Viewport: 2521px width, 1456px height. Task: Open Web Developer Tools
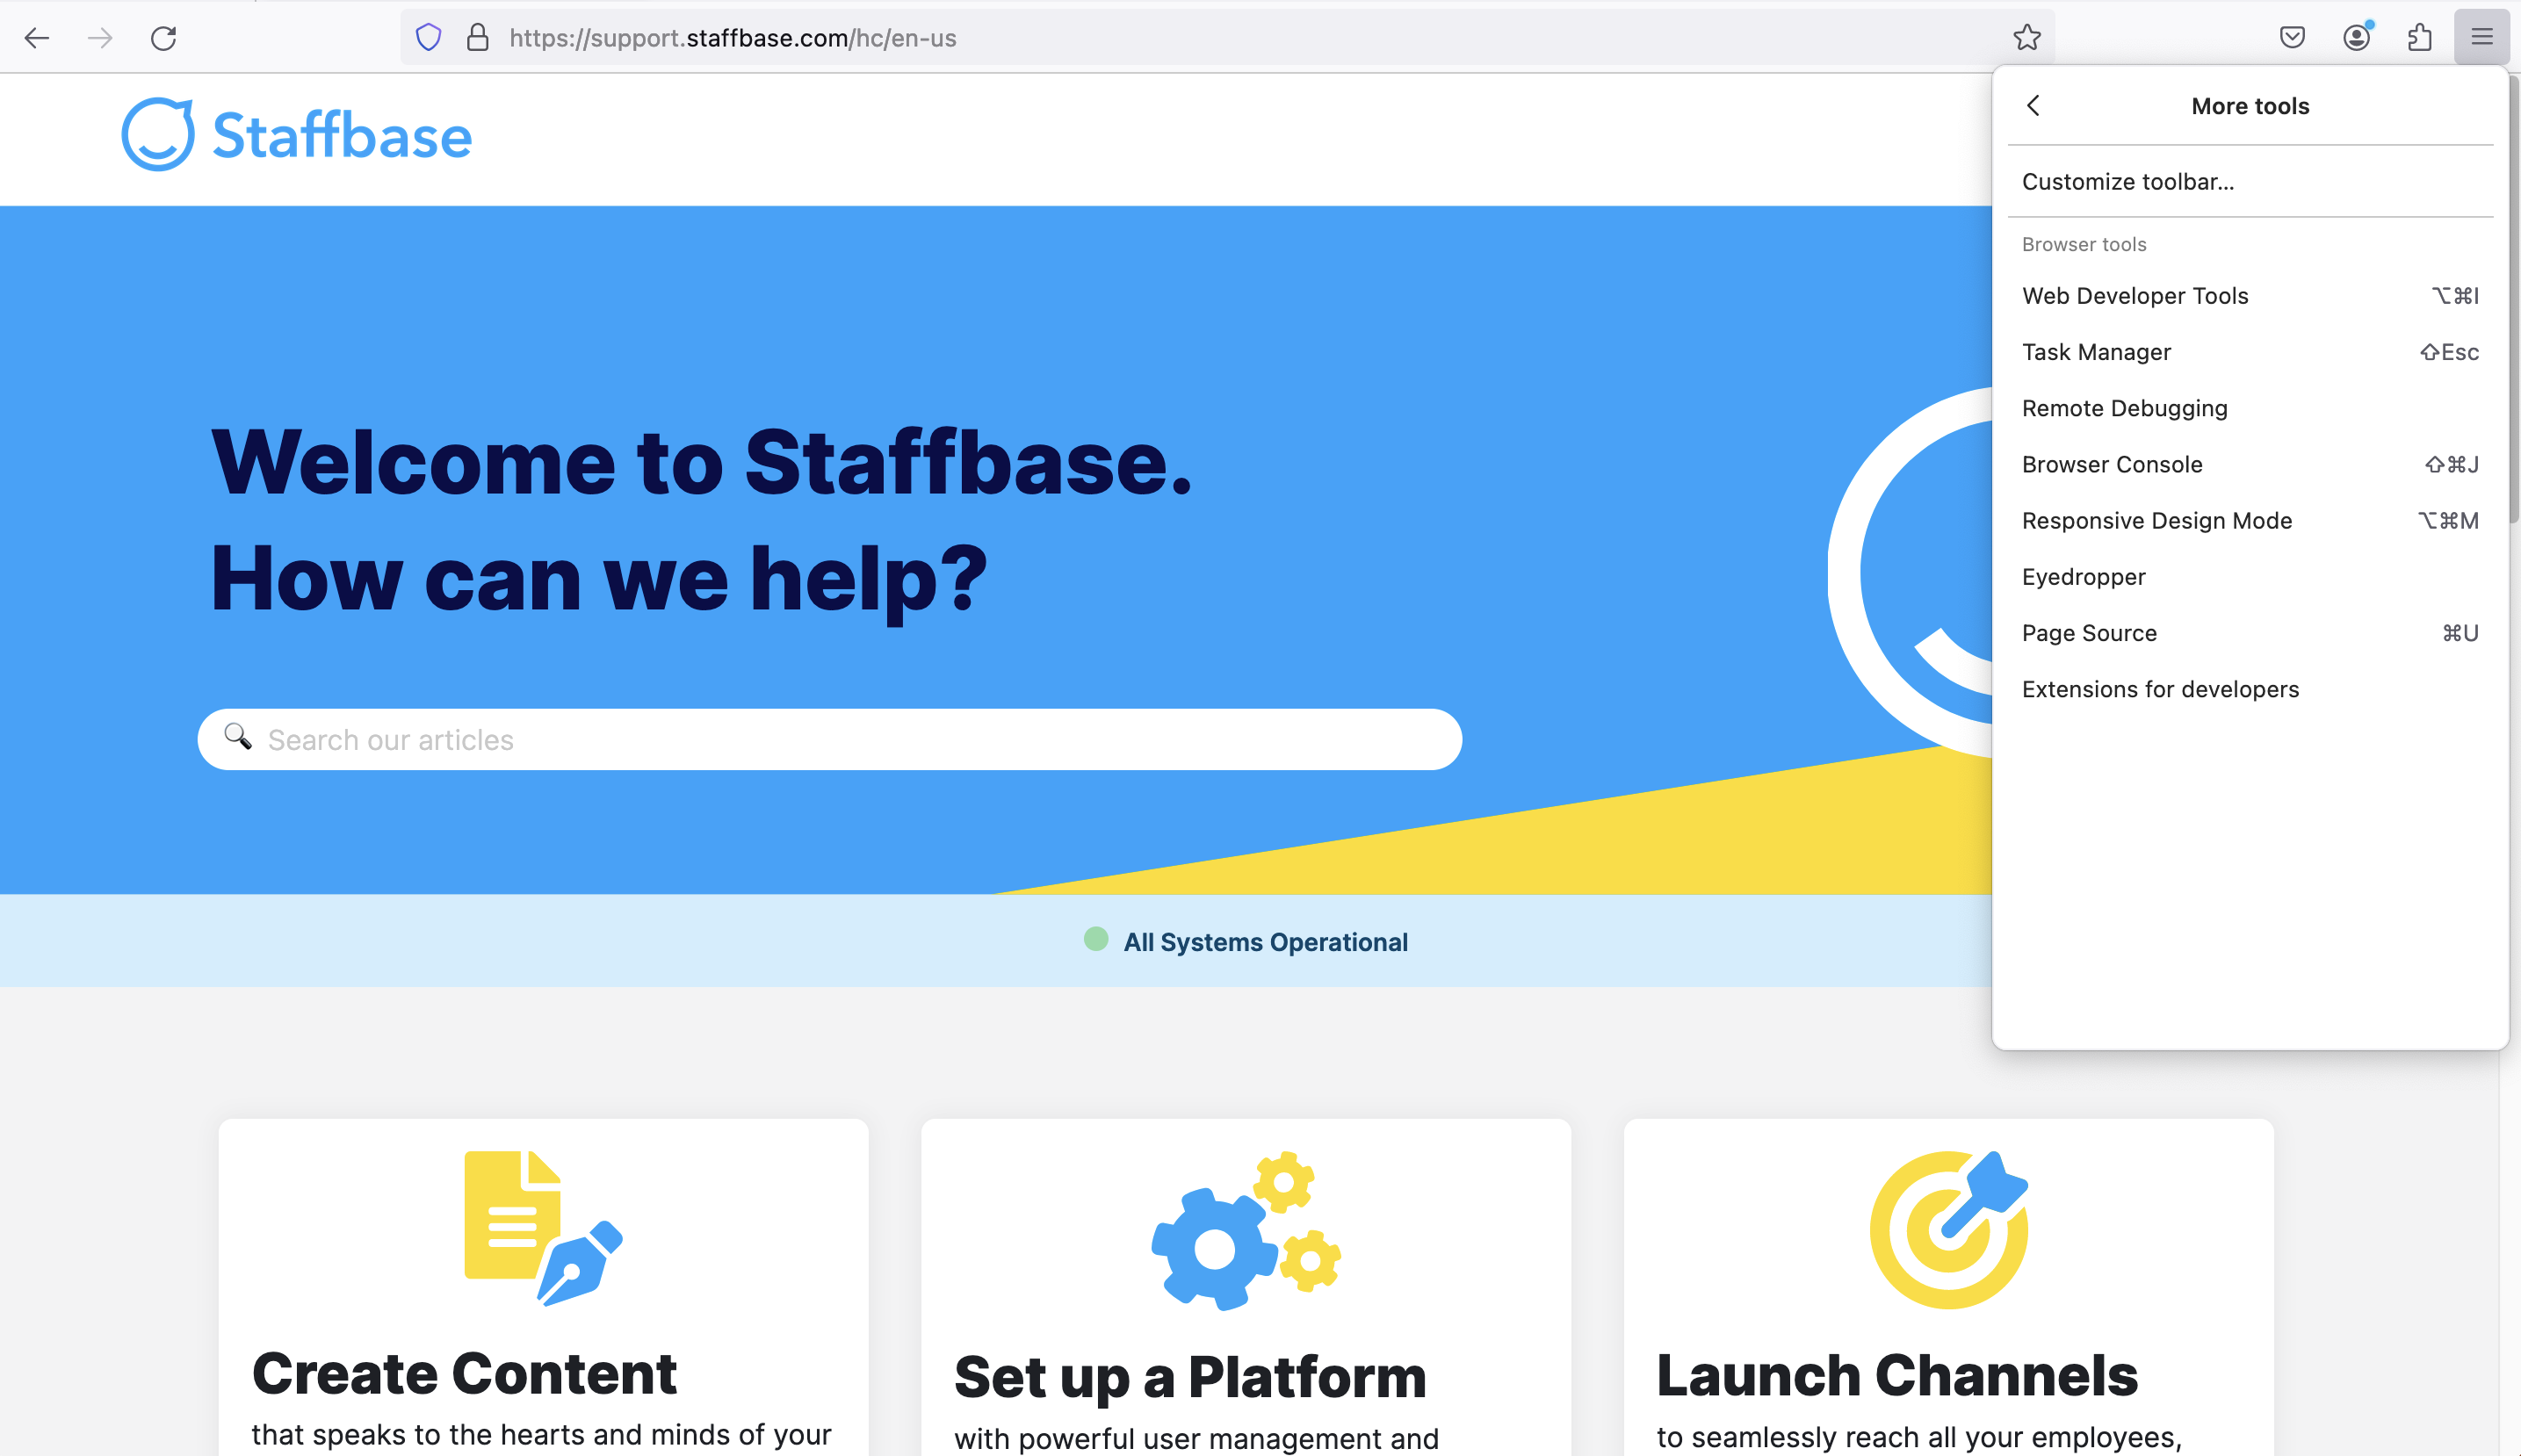coord(2135,296)
